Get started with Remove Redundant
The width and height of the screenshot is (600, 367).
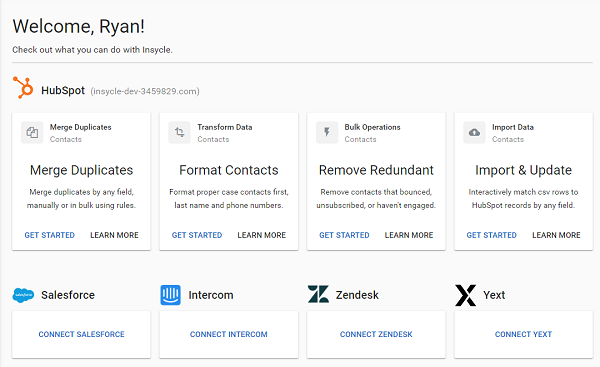point(344,235)
